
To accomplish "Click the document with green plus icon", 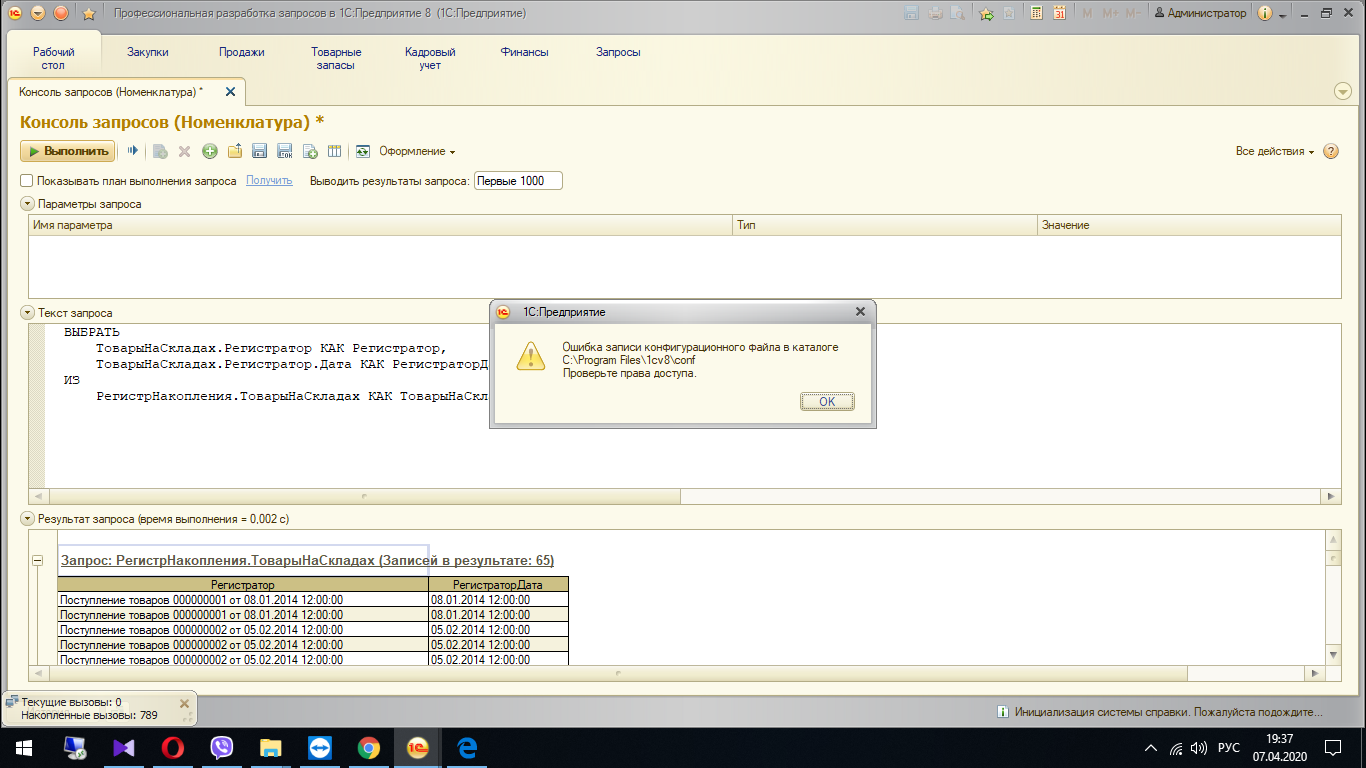I will (310, 151).
